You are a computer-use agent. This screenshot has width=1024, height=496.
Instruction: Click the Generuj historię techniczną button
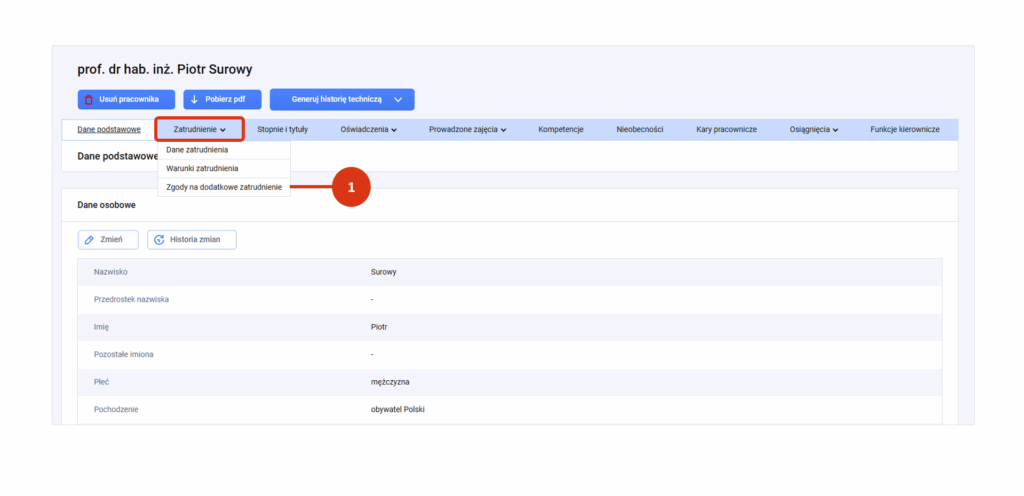click(x=342, y=100)
